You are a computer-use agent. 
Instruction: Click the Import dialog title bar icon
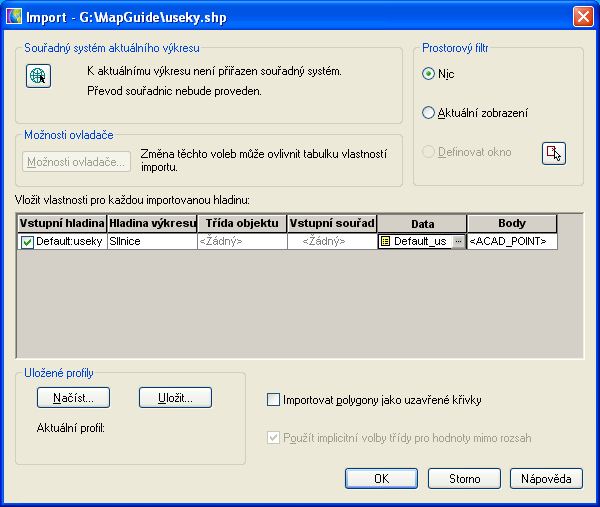[13, 16]
